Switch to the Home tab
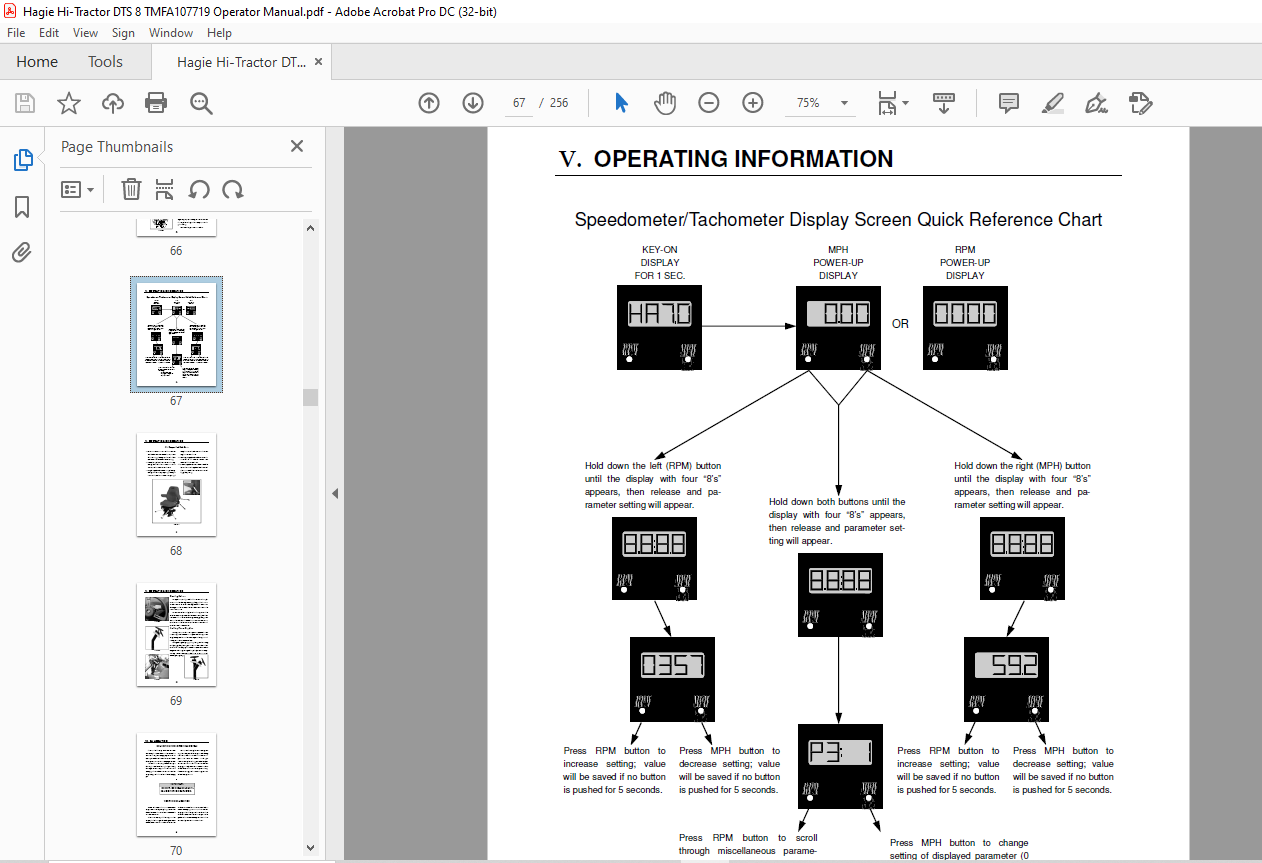The image size is (1262, 863). coord(37,62)
